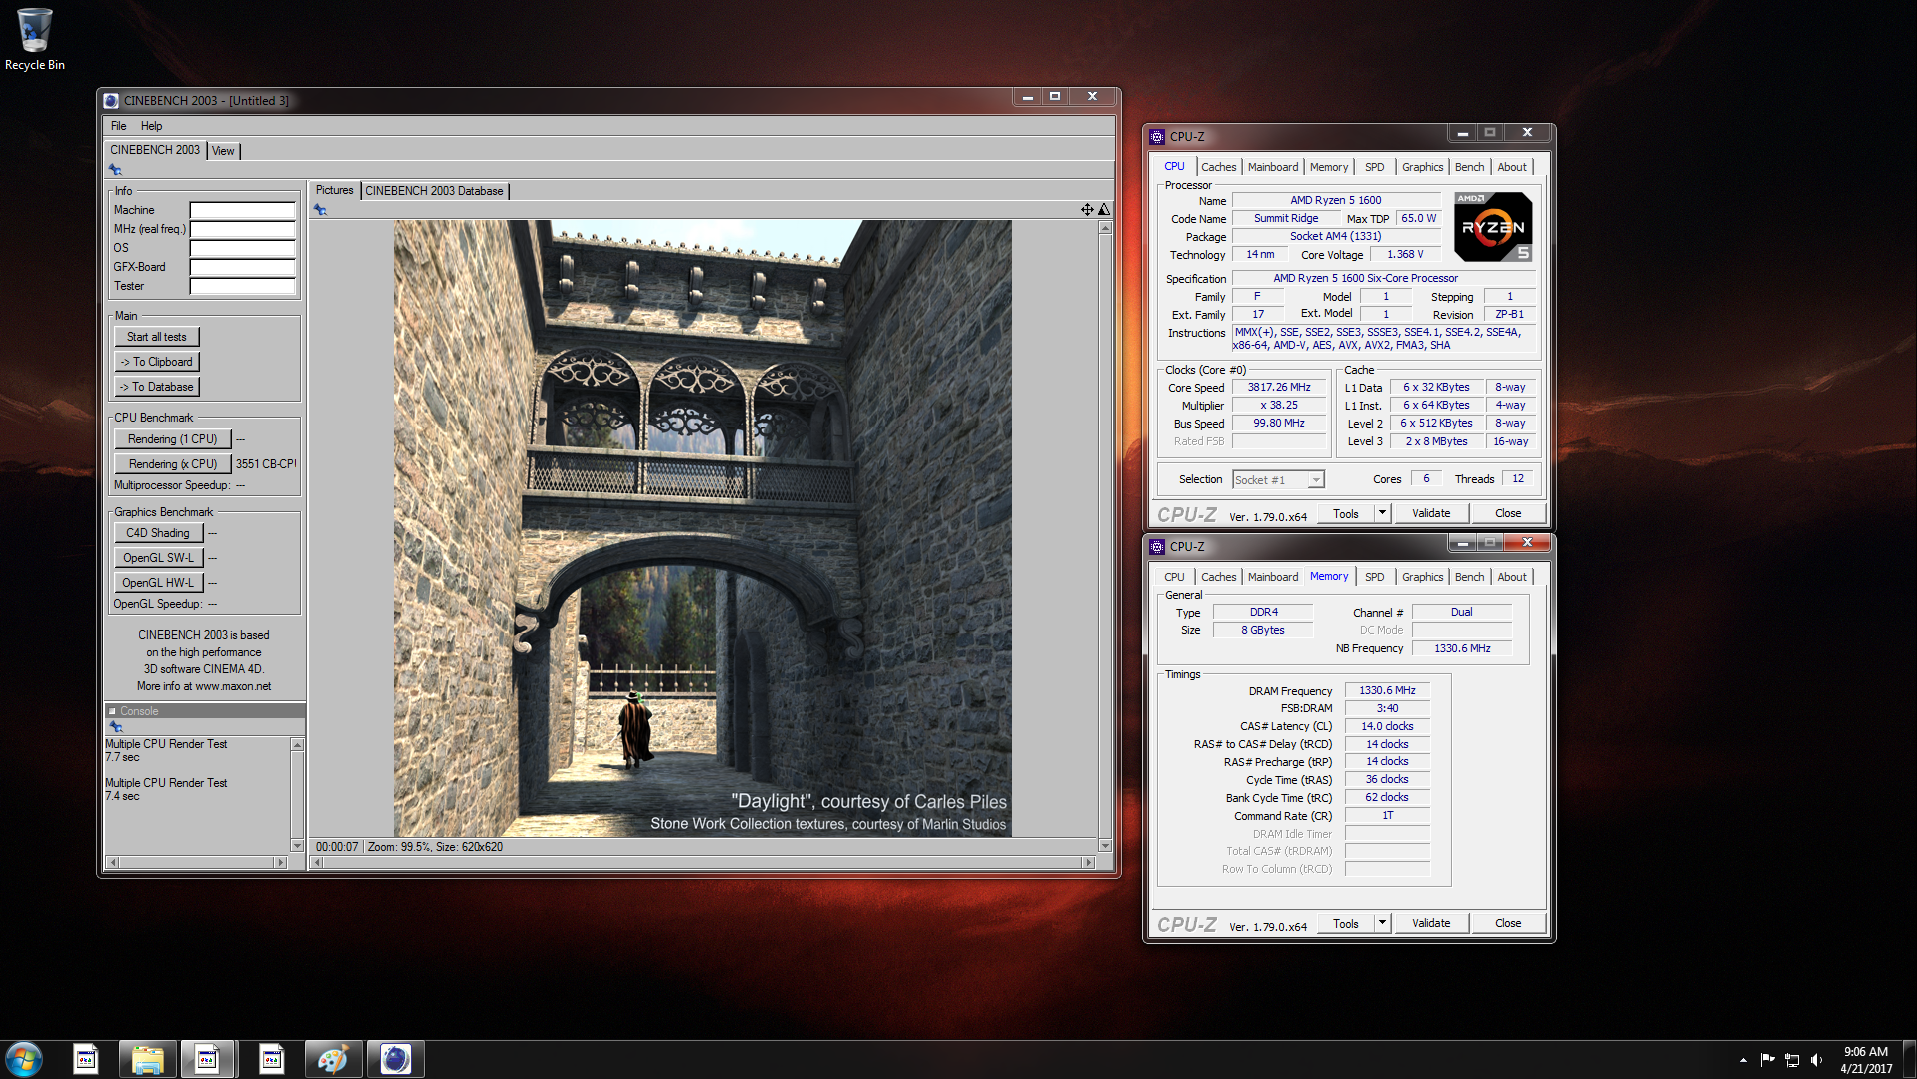
Task: Run the Rendering (1 CPU) benchmark
Action: (x=172, y=439)
